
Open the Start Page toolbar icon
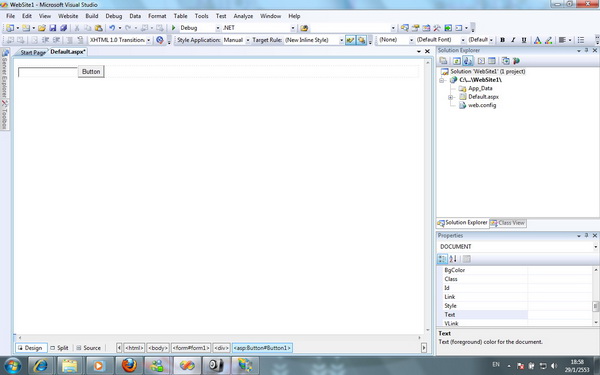pos(448,28)
